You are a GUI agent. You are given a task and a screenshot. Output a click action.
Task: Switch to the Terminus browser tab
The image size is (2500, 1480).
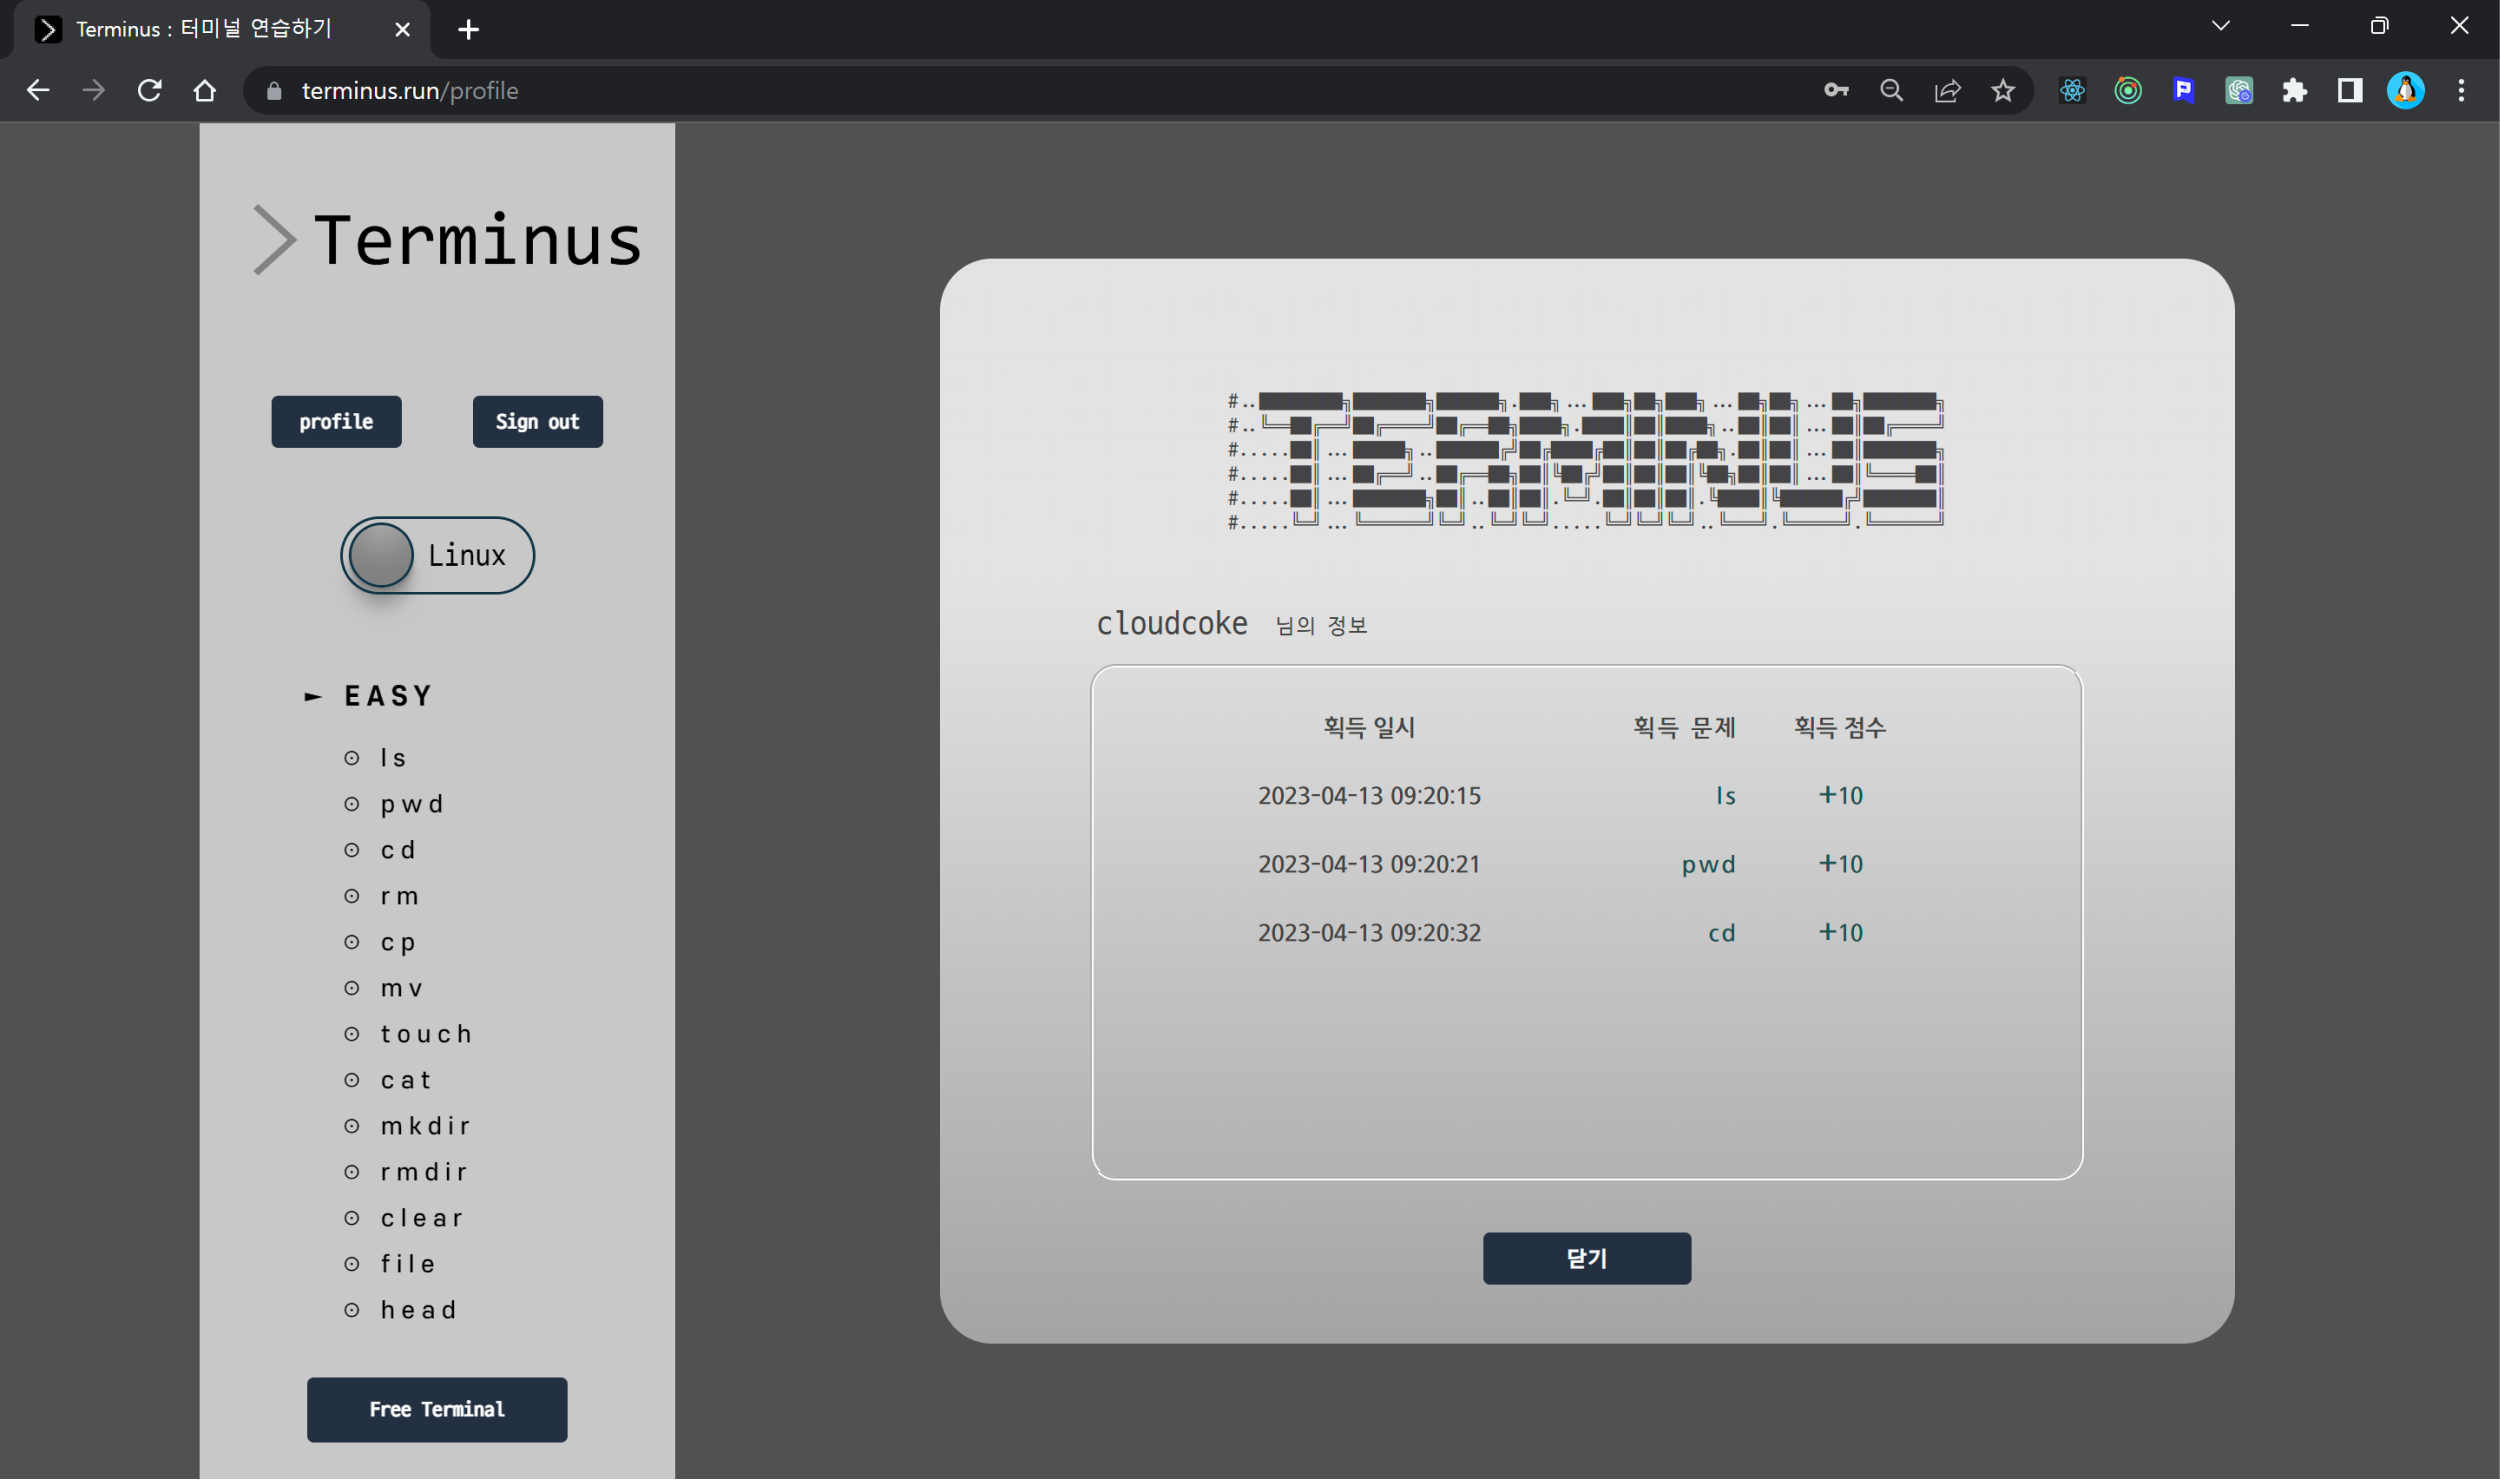205,29
